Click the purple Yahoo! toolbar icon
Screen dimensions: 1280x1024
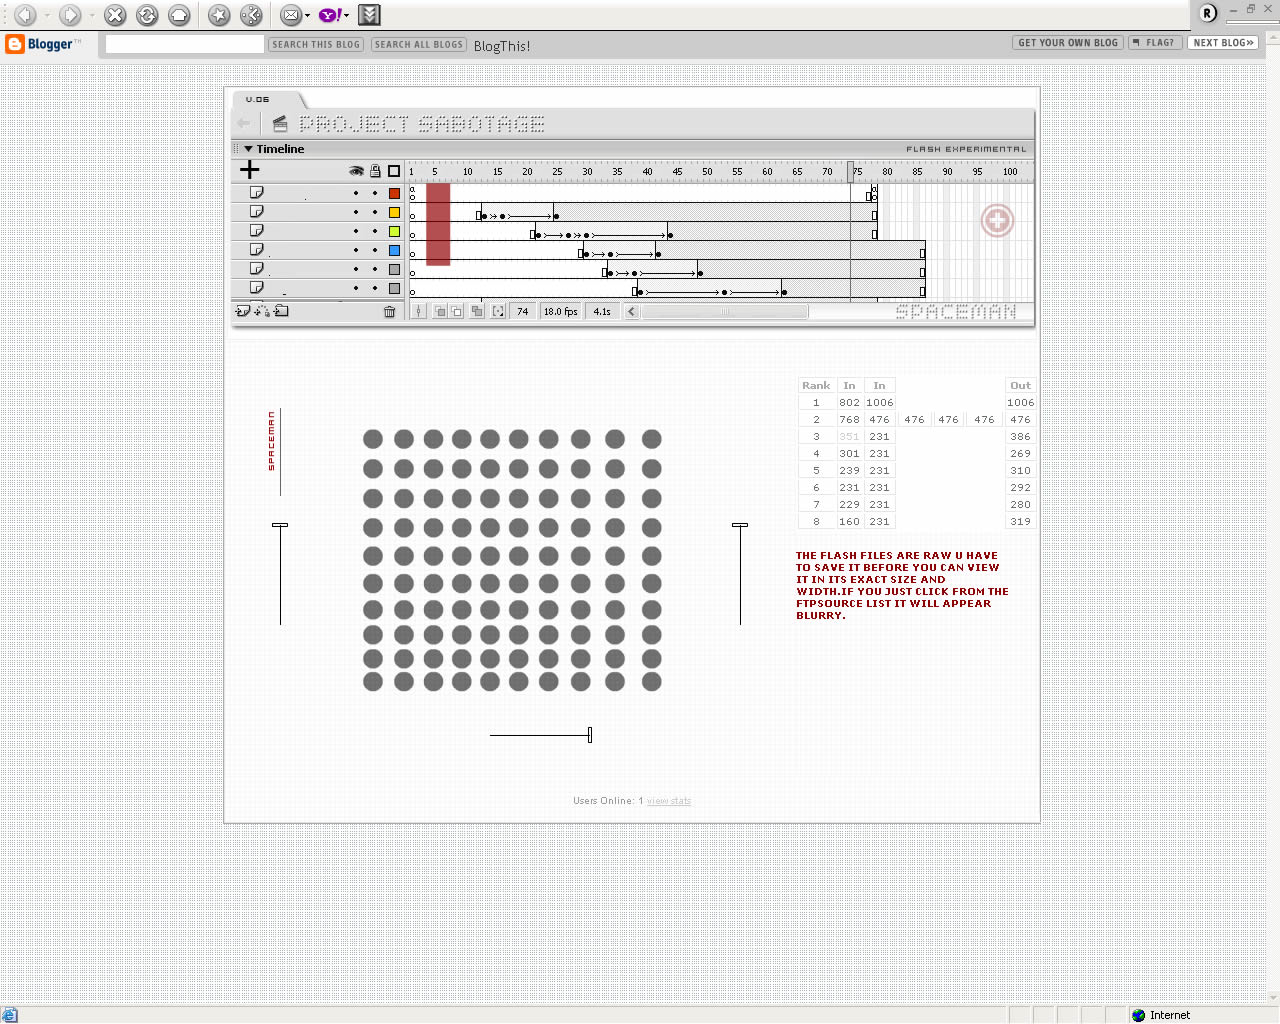coord(330,15)
